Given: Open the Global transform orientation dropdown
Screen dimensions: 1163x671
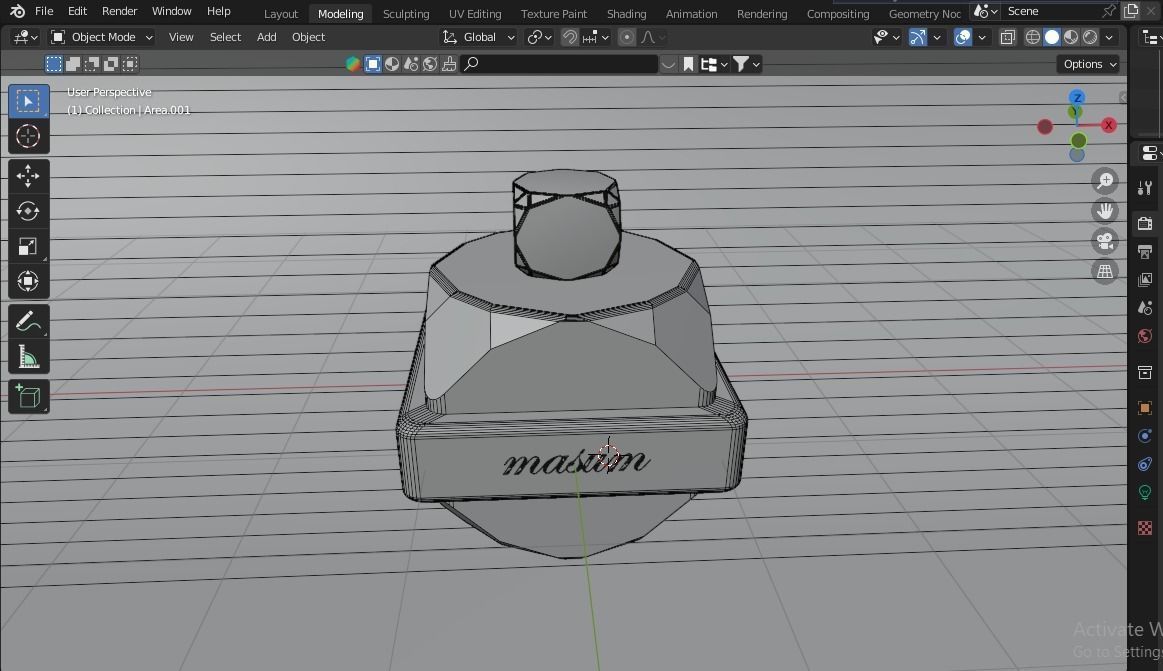Looking at the screenshot, I should coord(478,37).
